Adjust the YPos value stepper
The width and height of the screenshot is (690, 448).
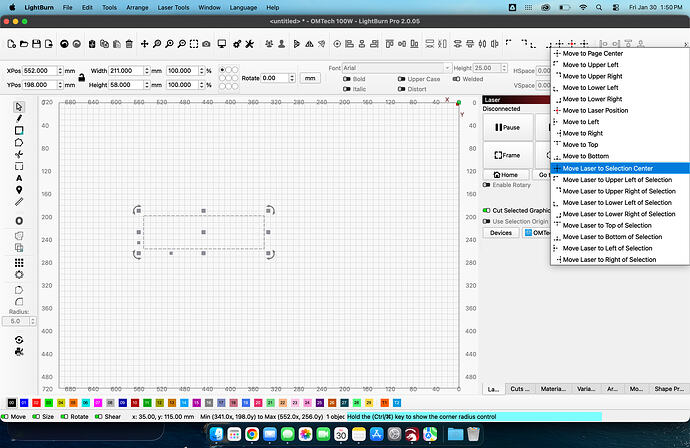point(60,84)
